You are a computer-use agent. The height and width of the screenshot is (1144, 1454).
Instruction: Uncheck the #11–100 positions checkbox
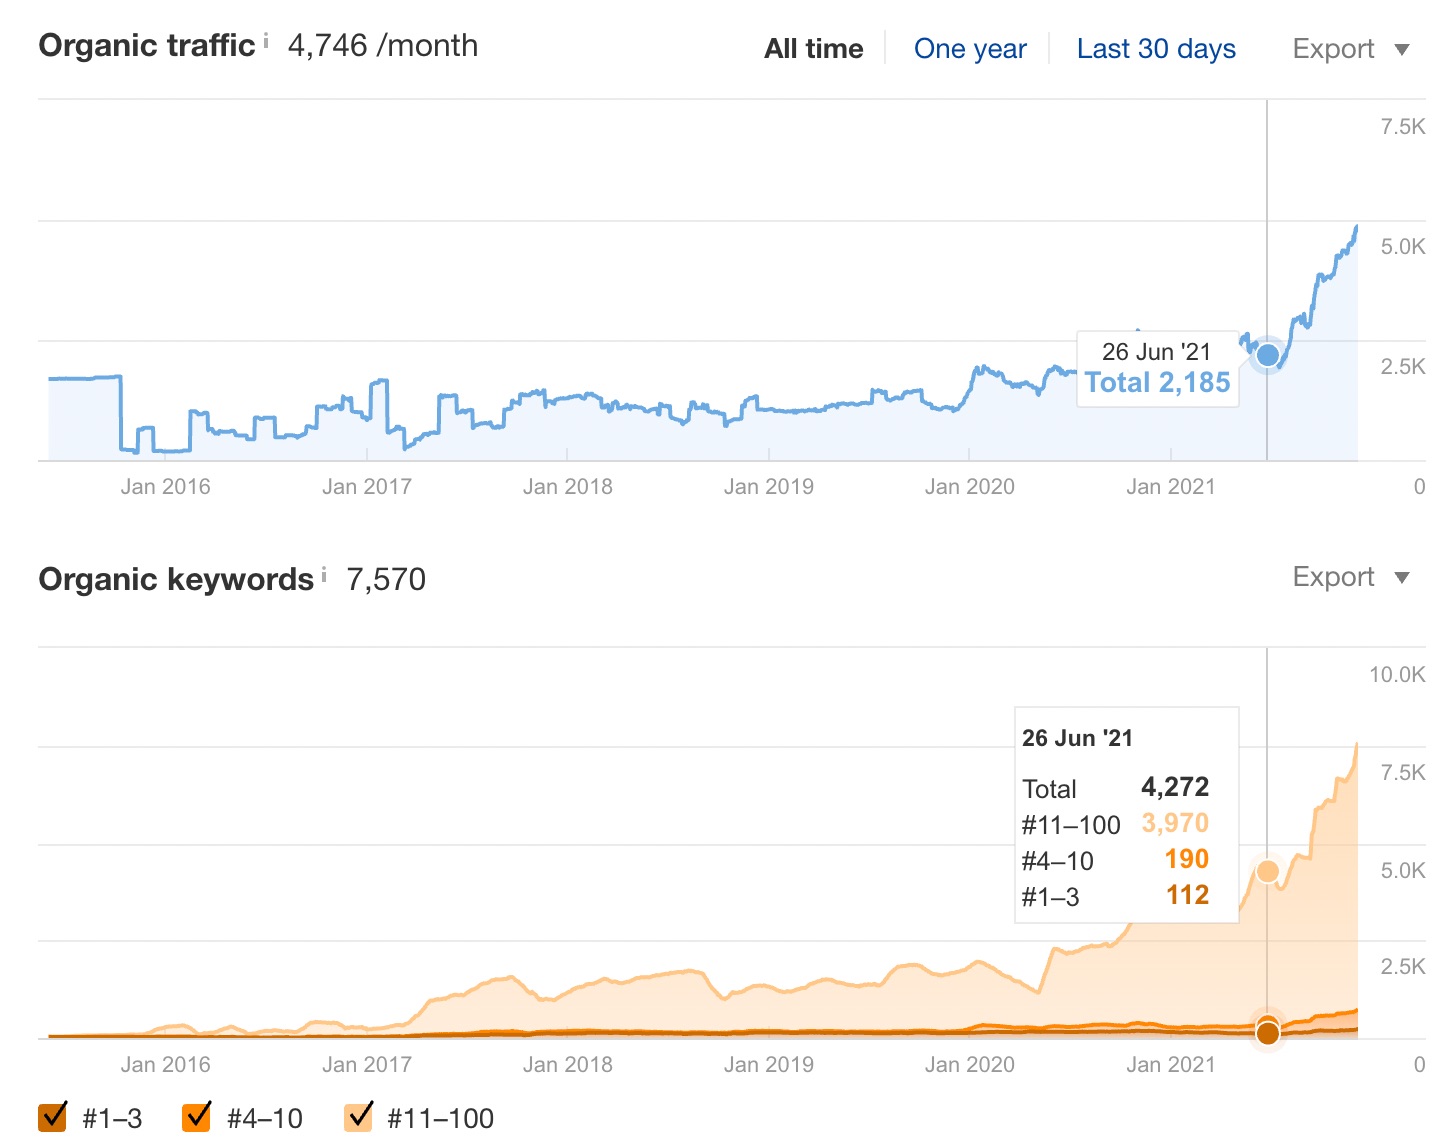point(358,1117)
